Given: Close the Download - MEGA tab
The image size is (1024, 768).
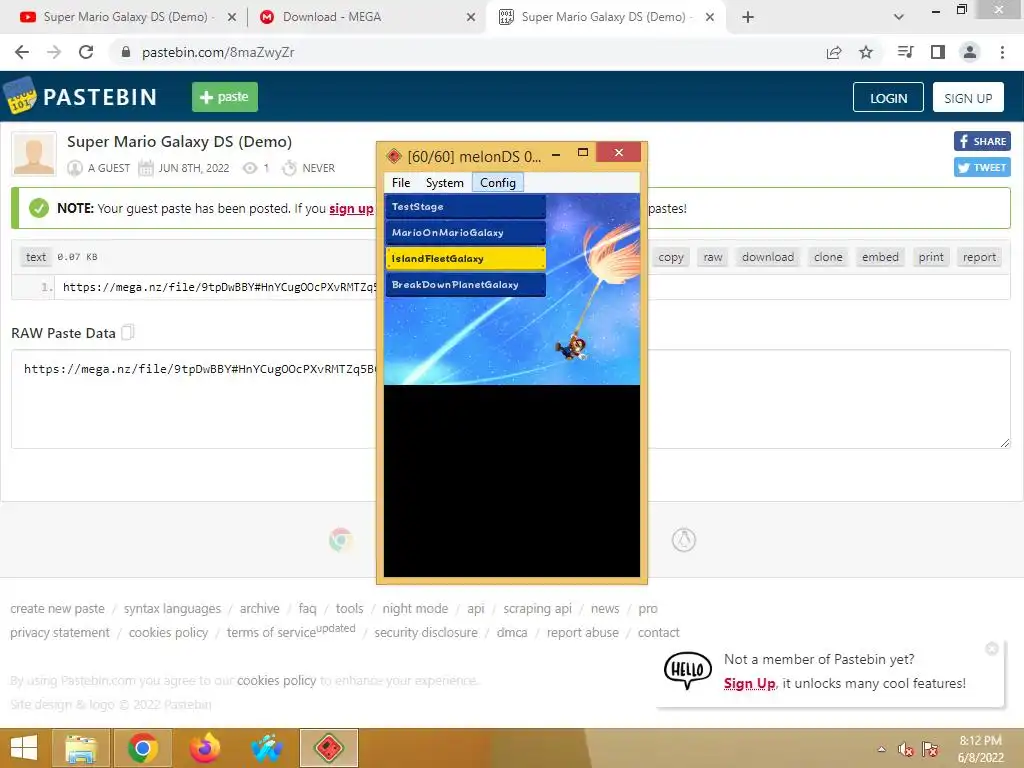Looking at the screenshot, I should (471, 17).
